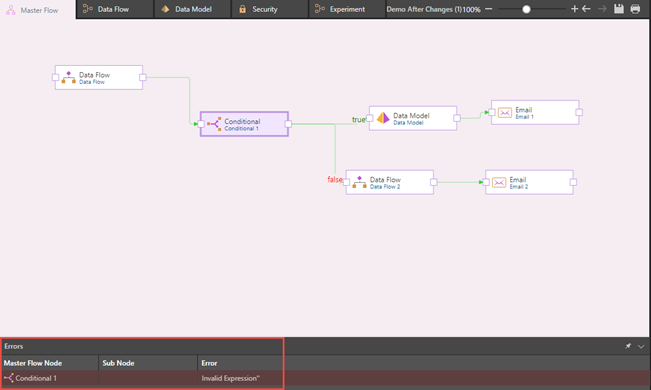Click the Email 1 envelope icon
651x390 pixels.
[x=504, y=113]
